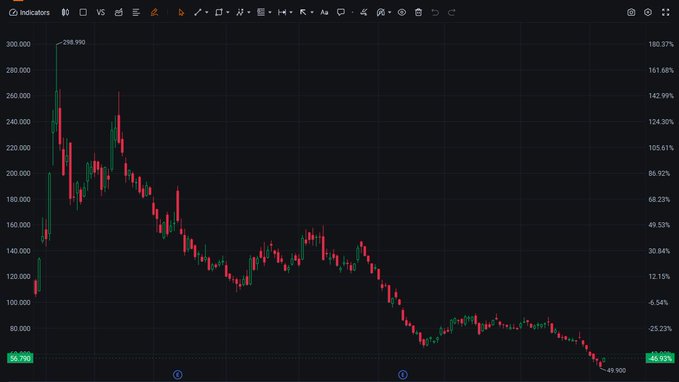
Task: Open the VS compare tool
Action: (101, 13)
